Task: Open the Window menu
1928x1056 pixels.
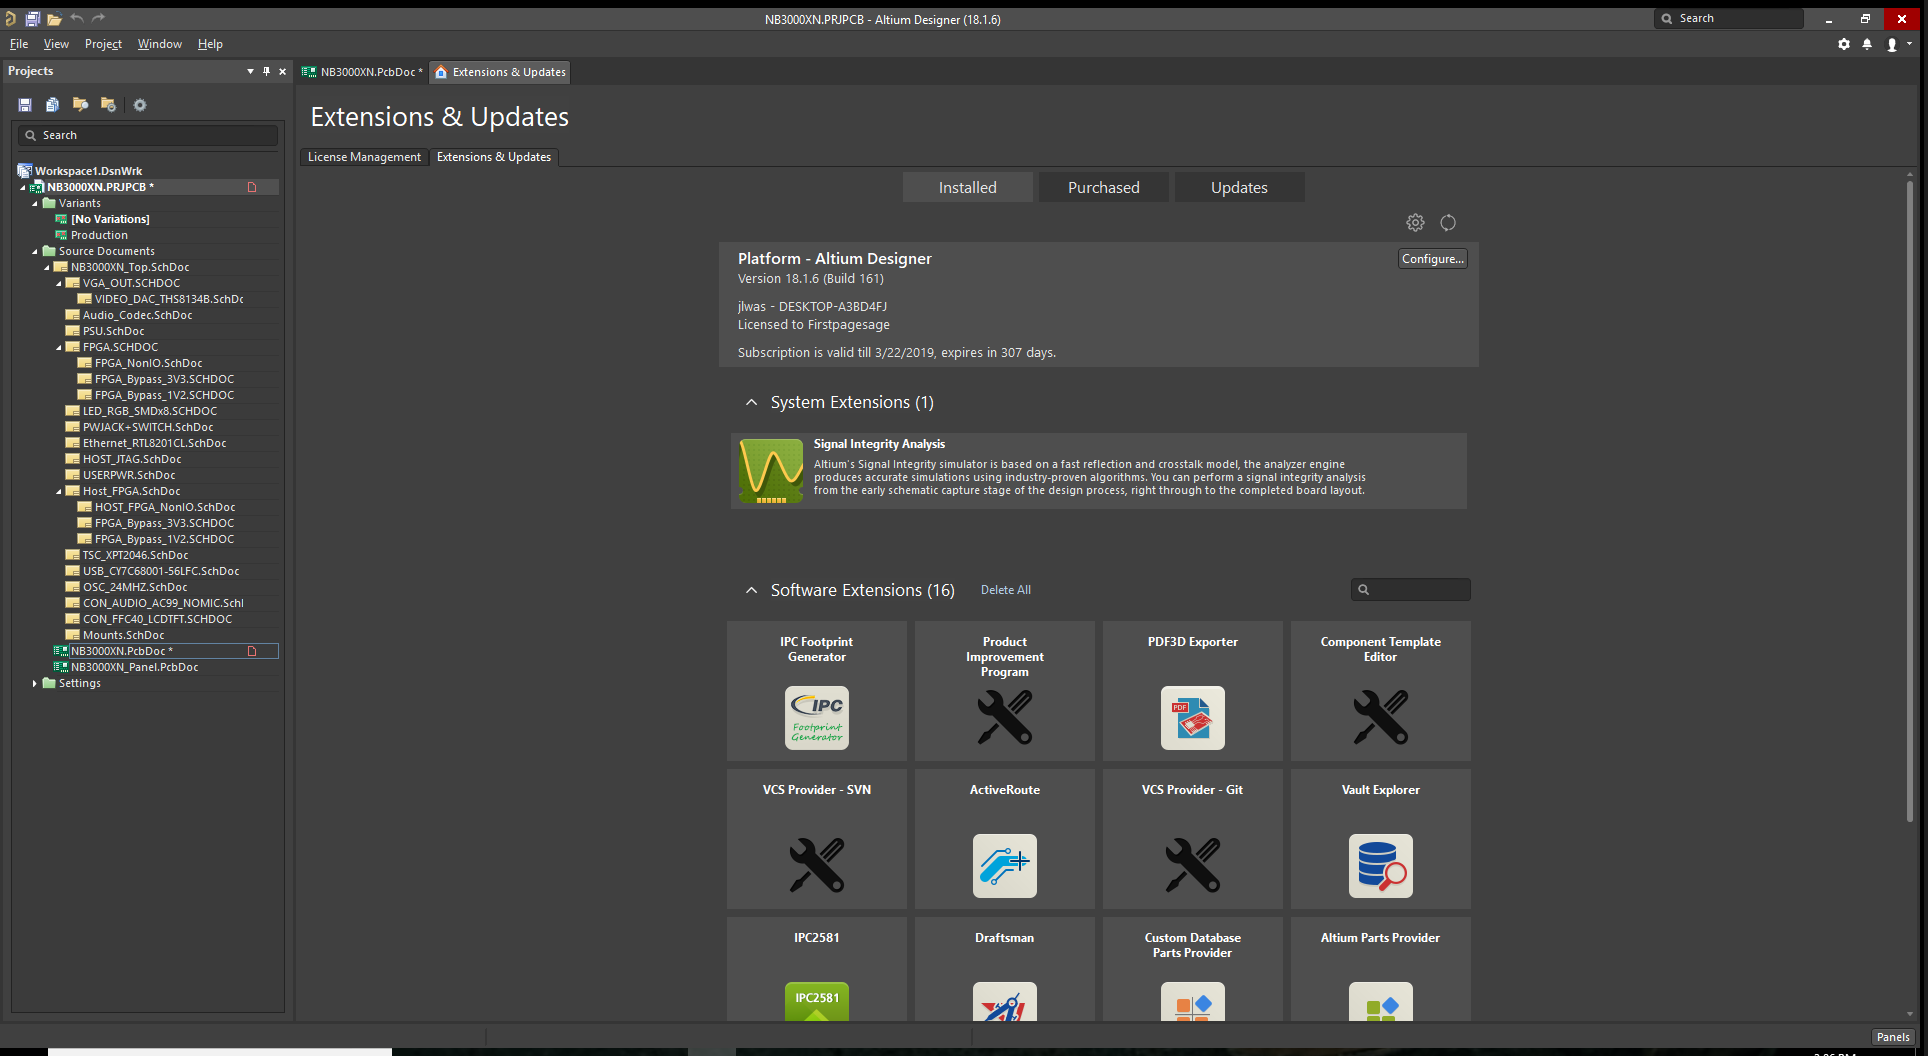Action: (x=160, y=44)
